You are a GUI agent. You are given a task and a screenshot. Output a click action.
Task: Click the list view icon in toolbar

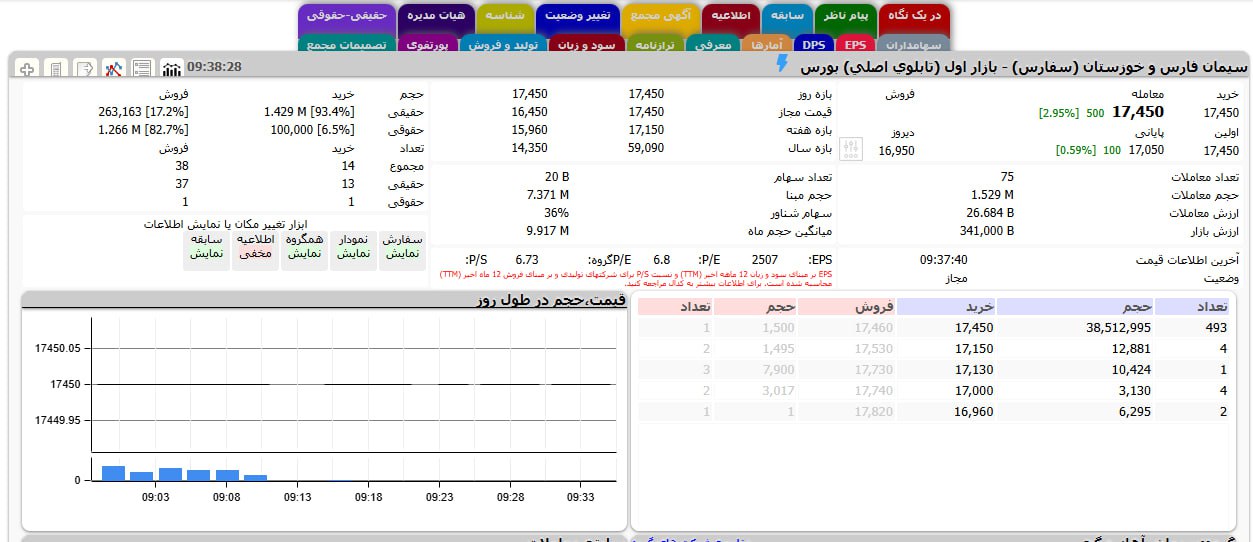point(143,68)
